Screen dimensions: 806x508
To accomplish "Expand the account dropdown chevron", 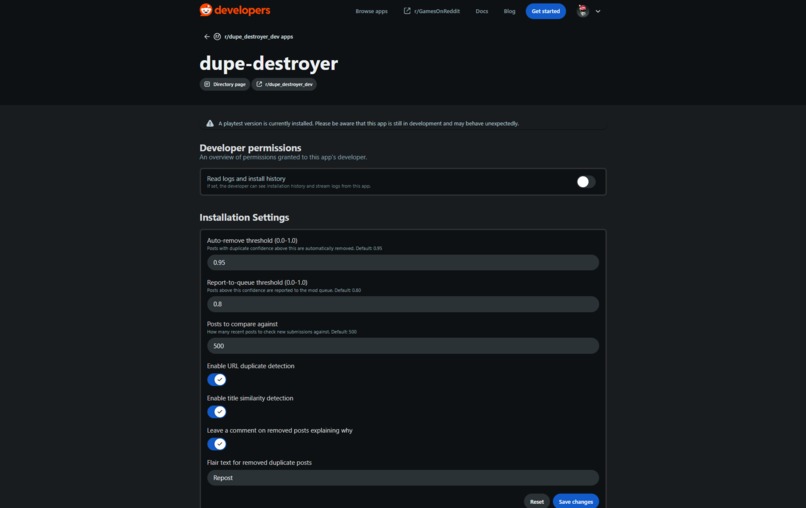I will 598,11.
